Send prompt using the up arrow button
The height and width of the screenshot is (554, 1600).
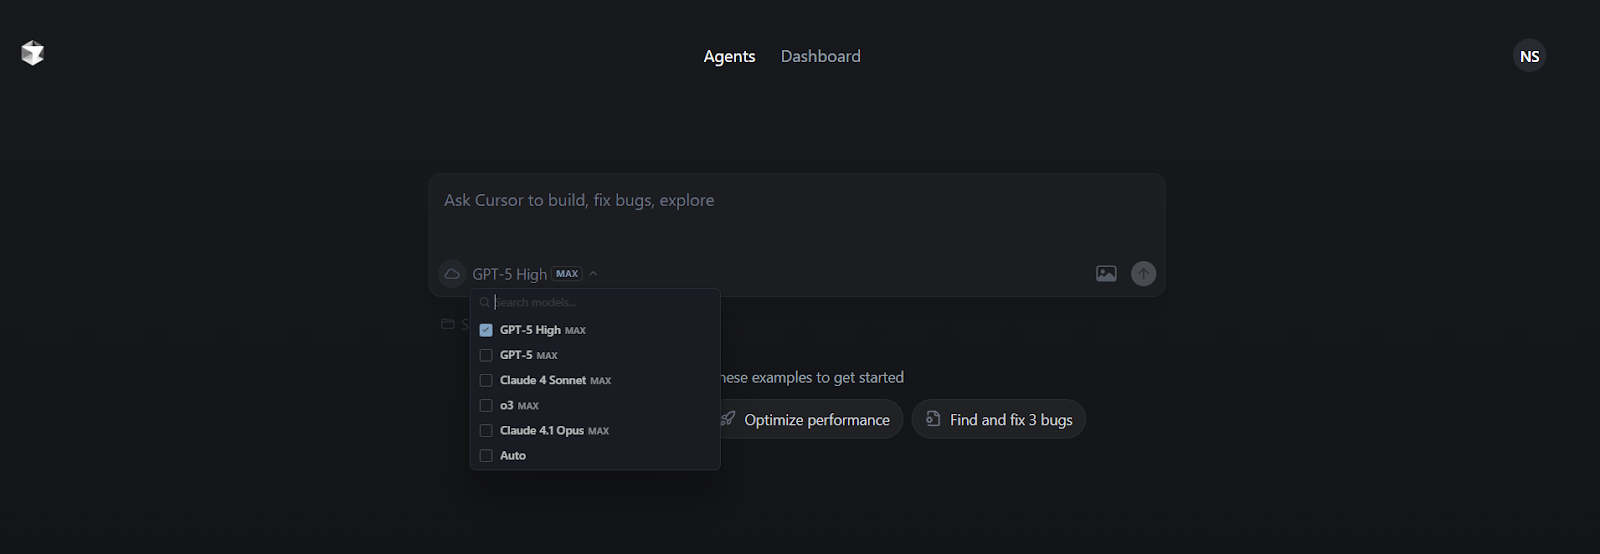point(1143,274)
